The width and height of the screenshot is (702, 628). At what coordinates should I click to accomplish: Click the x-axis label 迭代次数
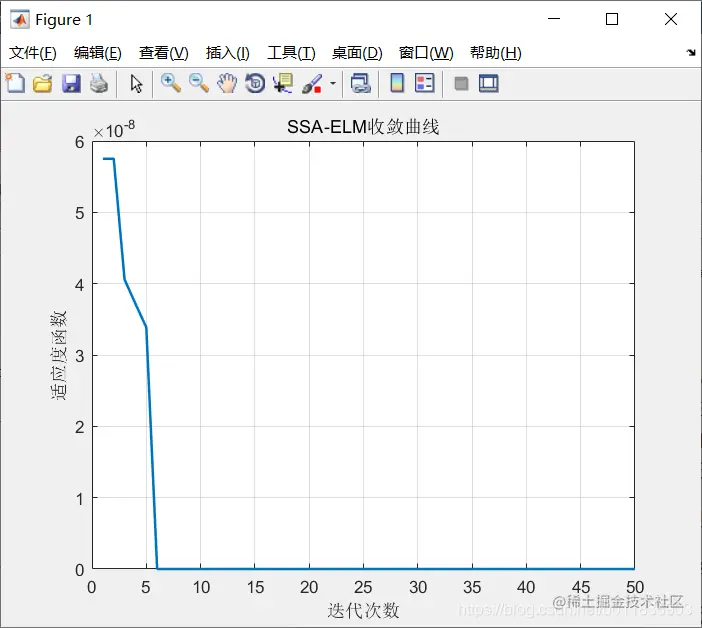point(363,611)
